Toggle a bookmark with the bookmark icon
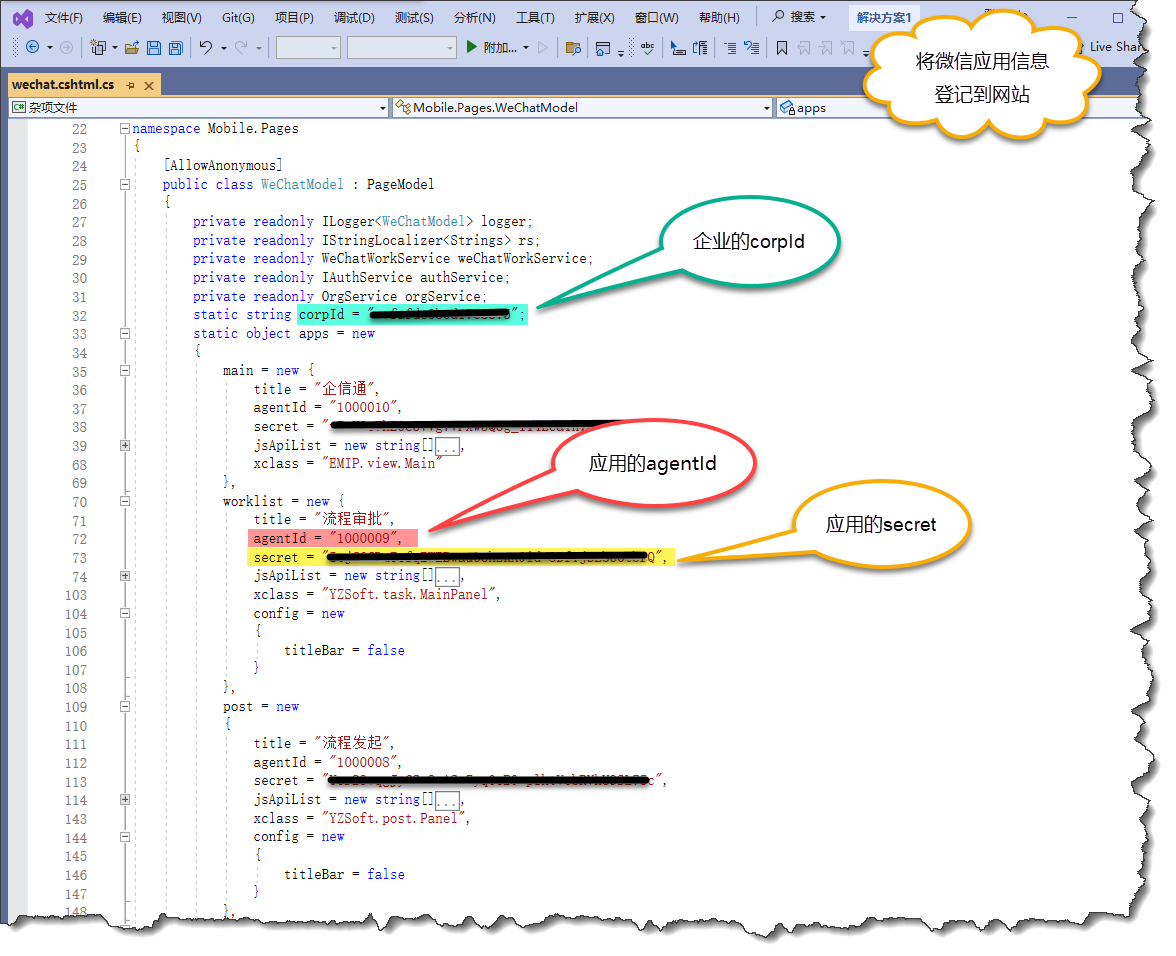The height and width of the screenshot is (956, 1176). (782, 48)
